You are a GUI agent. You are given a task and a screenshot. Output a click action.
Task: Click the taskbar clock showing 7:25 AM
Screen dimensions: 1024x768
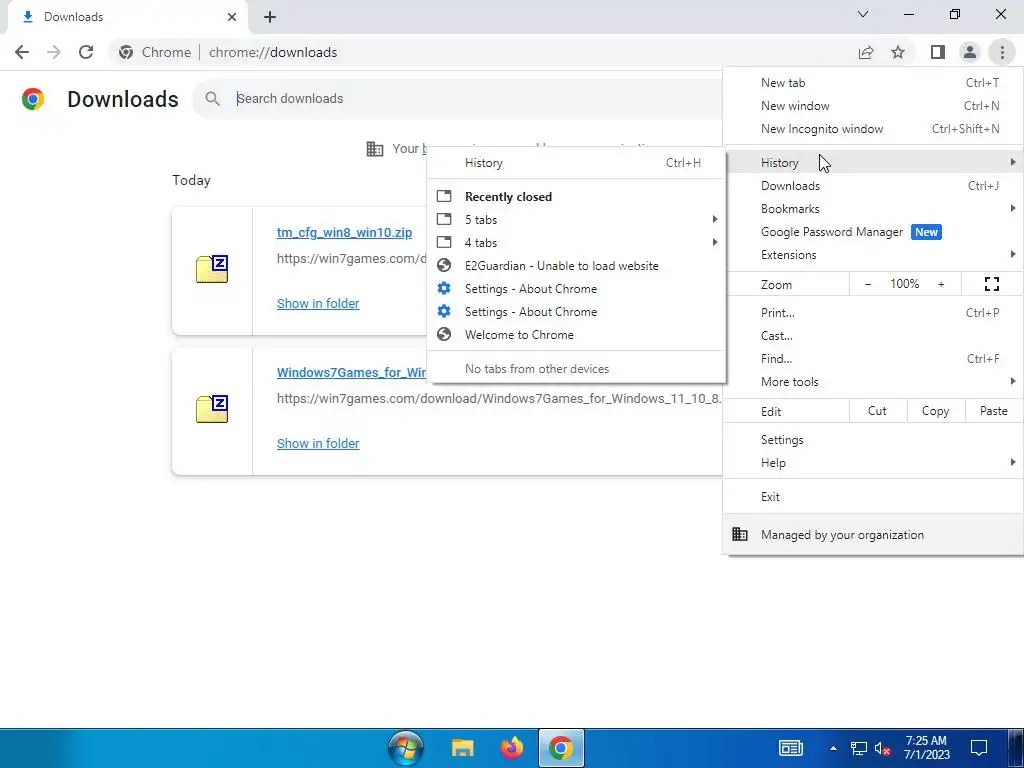(926, 748)
